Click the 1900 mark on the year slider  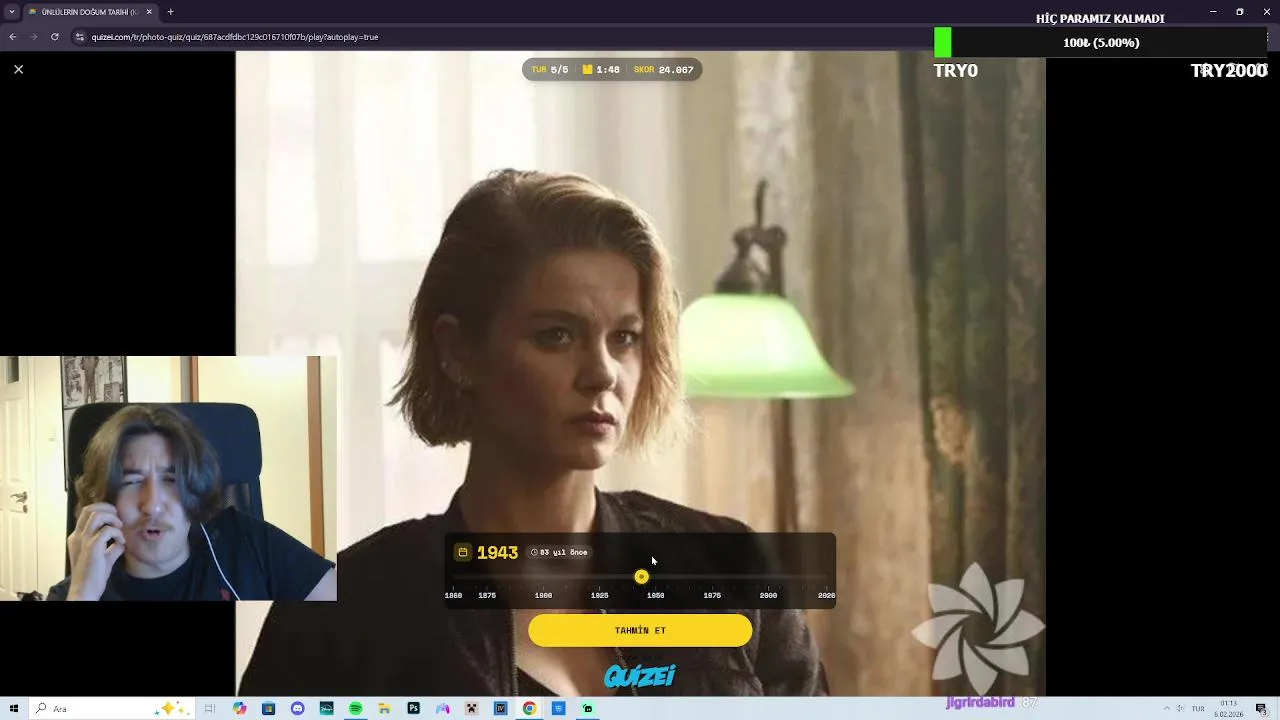(x=543, y=595)
